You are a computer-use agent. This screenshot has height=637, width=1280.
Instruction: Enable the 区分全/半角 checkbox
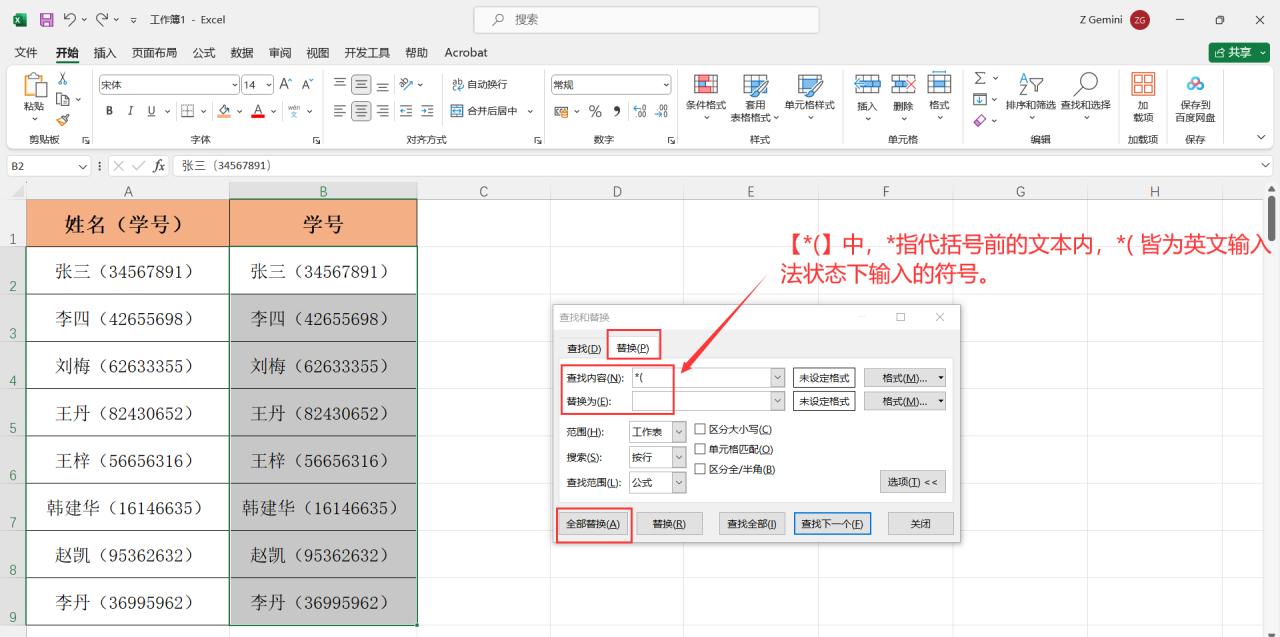click(701, 469)
